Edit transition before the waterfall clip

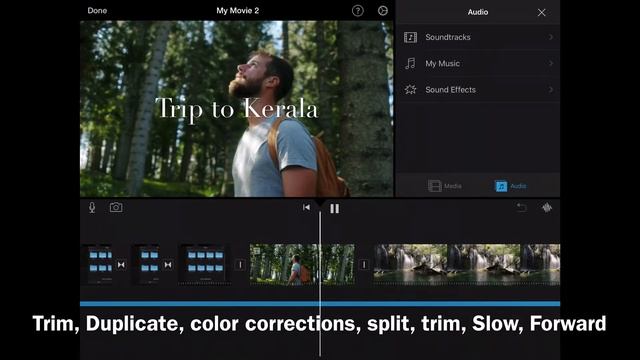coord(364,265)
